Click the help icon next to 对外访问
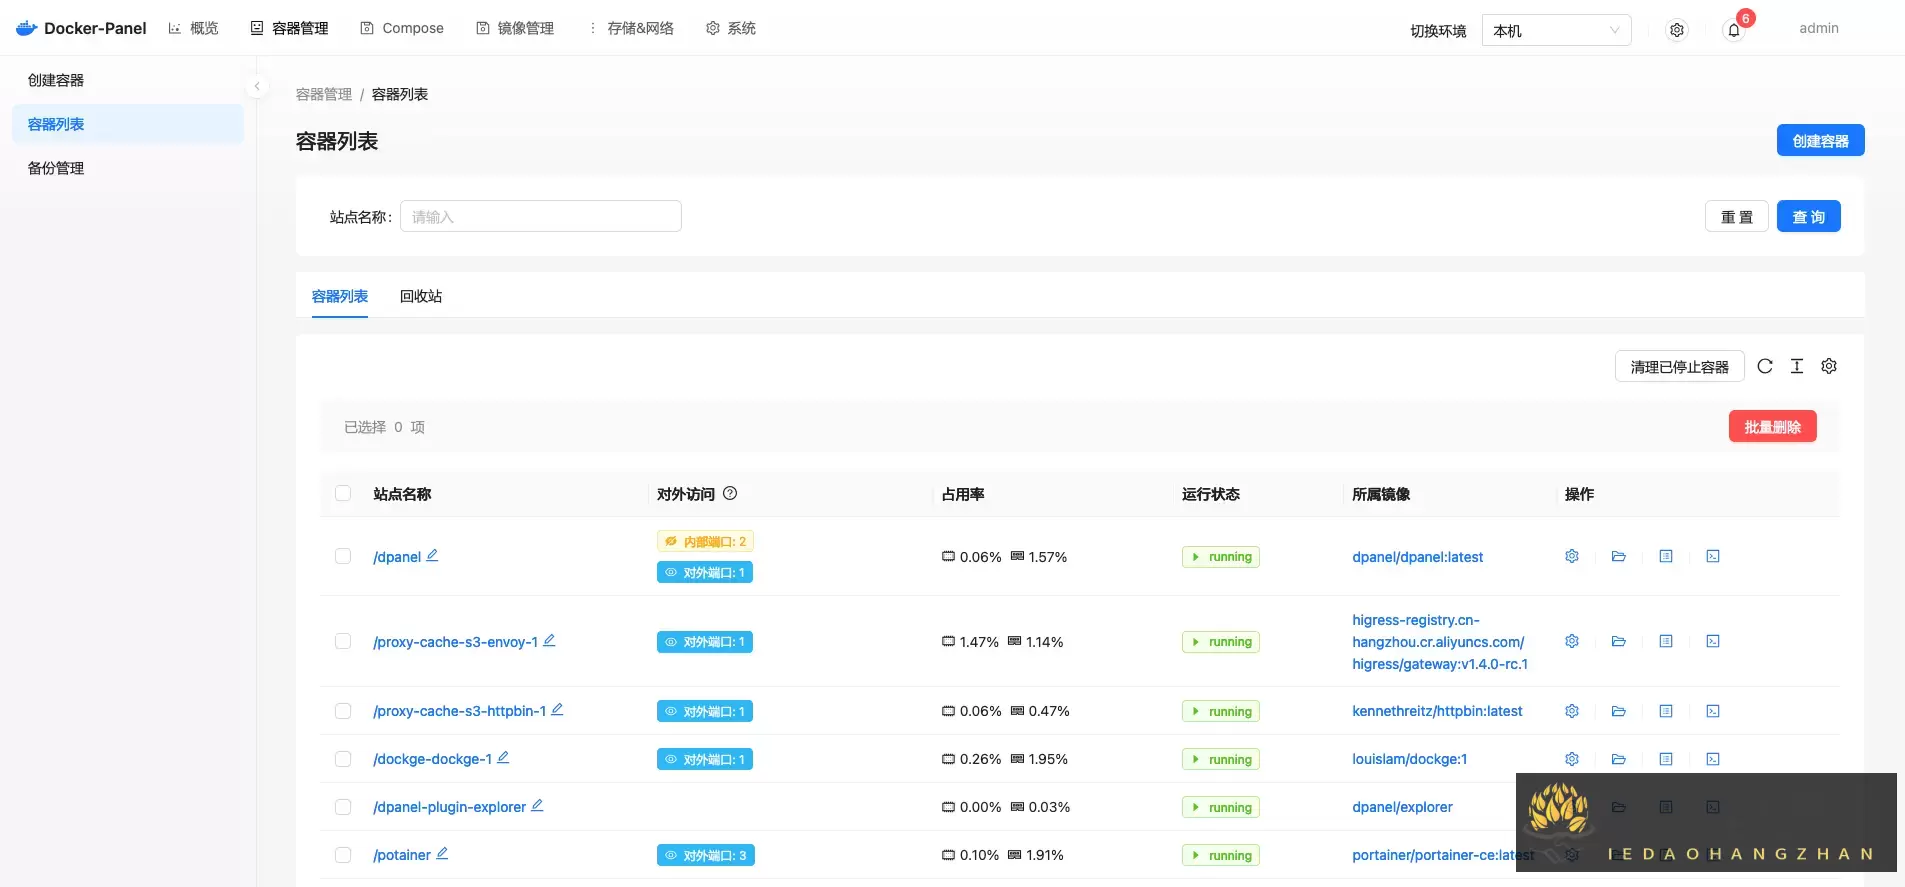Viewport: 1905px width, 887px height. click(730, 493)
